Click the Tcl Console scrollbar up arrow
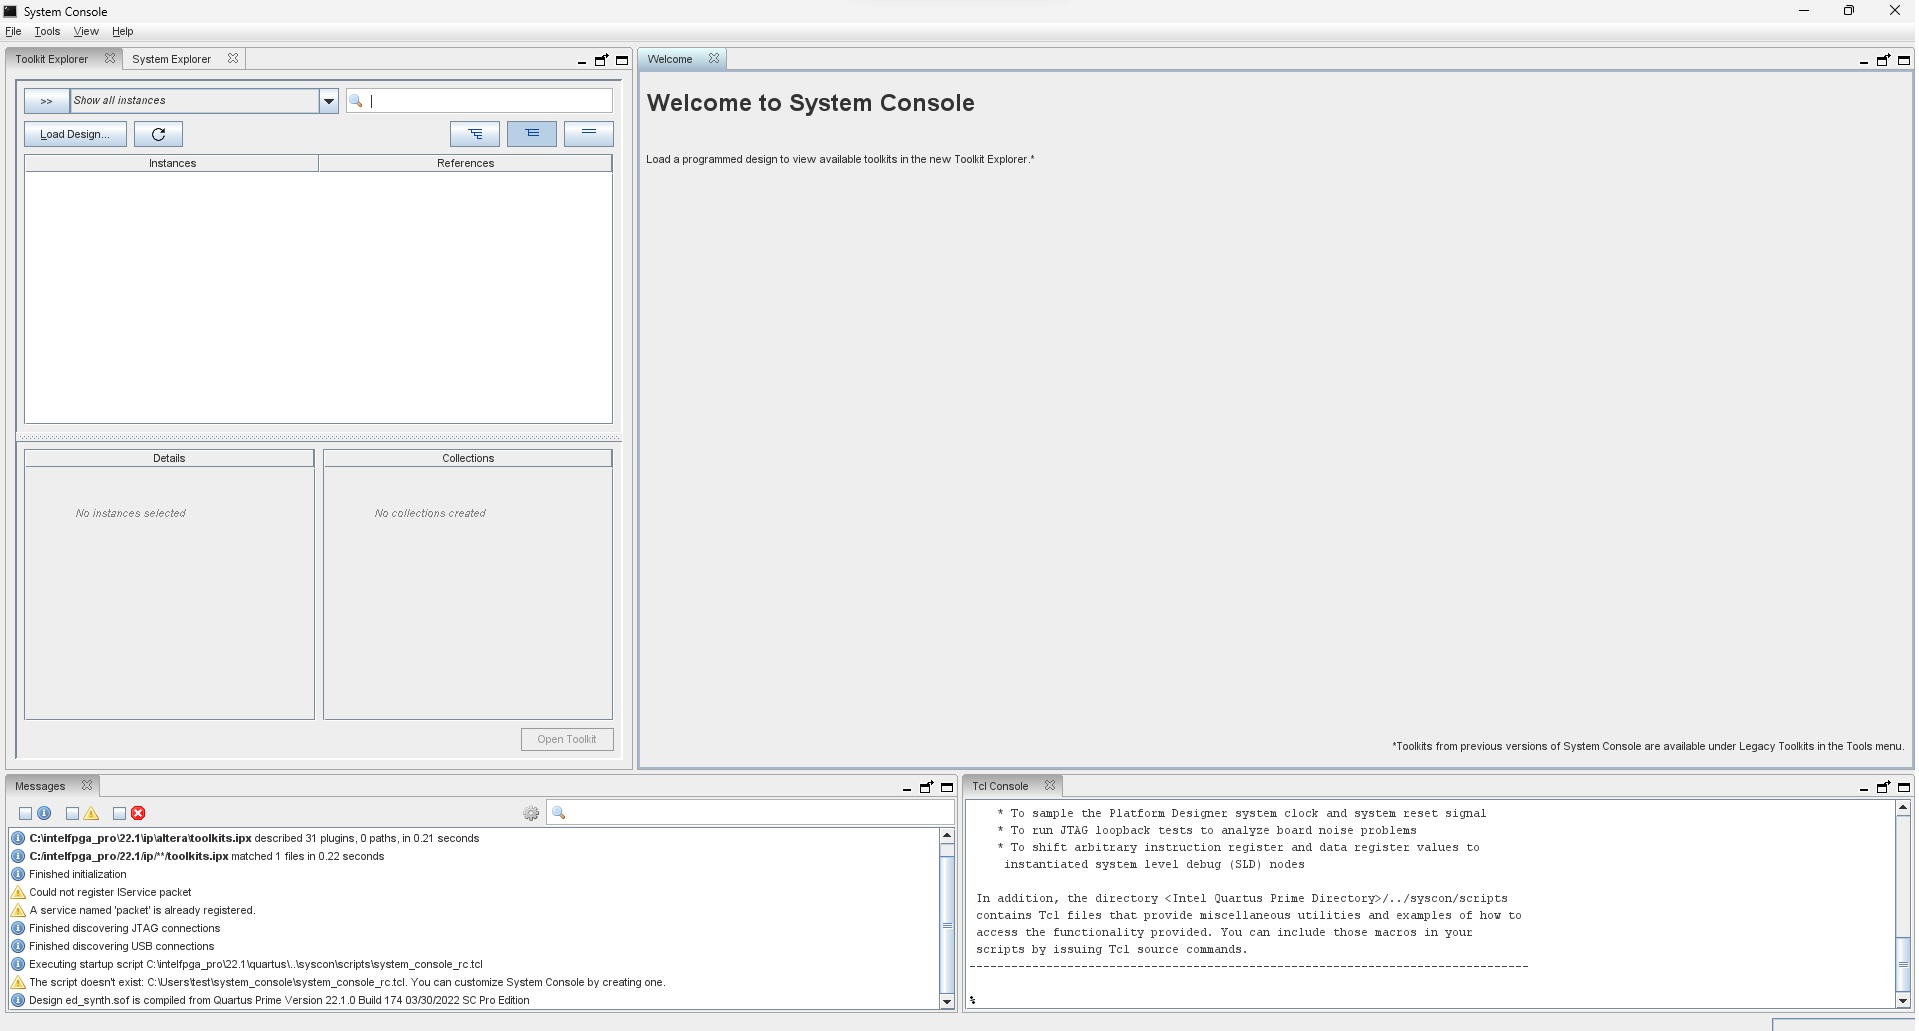The image size is (1919, 1031). 1903,807
